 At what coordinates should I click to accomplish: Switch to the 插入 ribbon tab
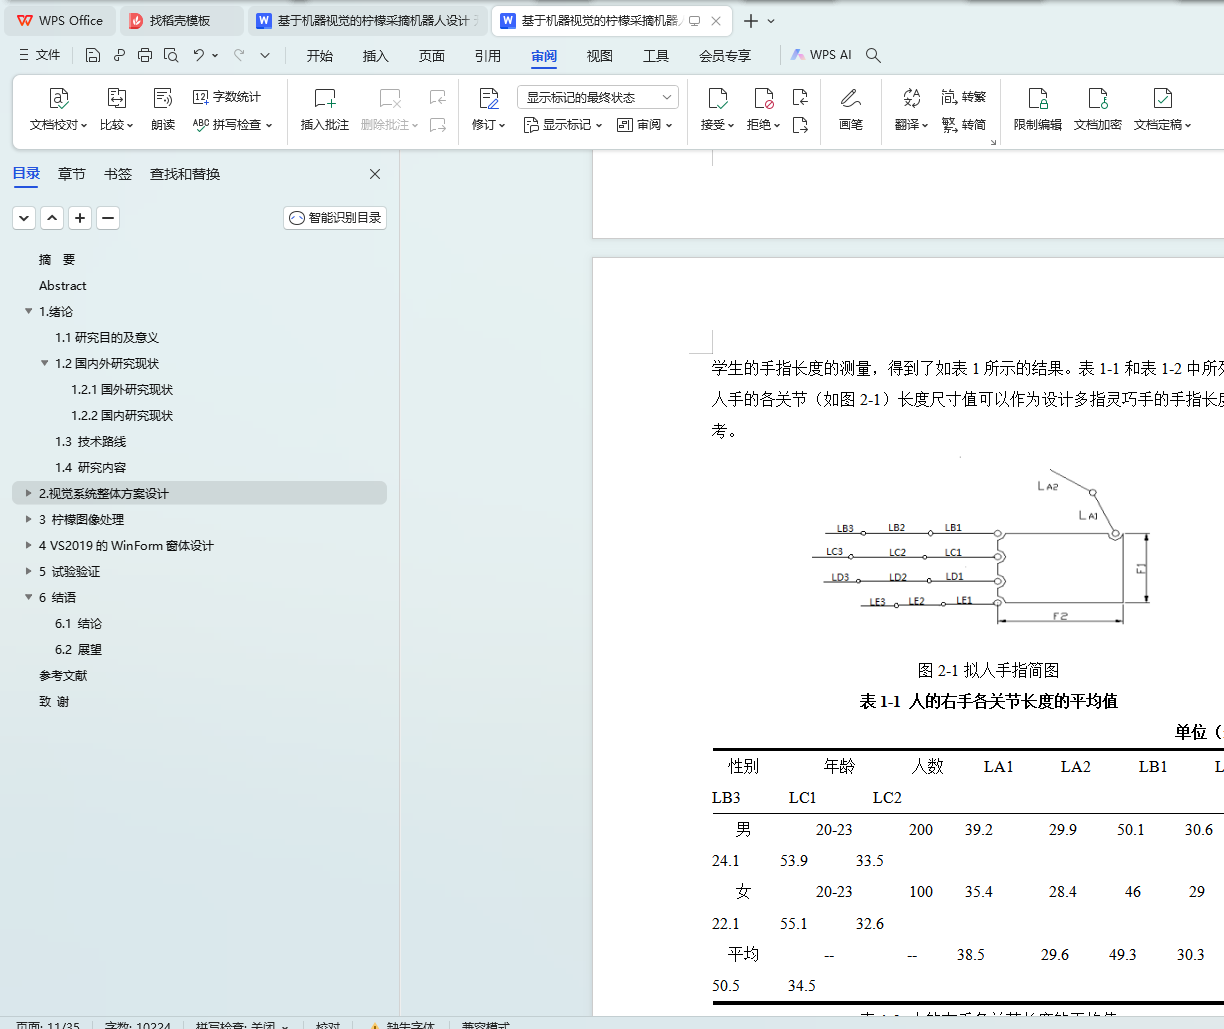(376, 56)
